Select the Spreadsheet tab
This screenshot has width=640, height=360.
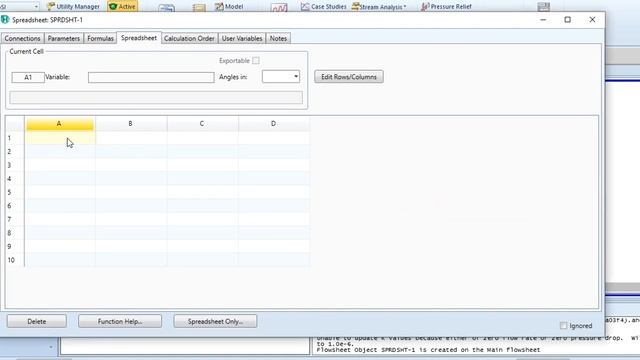139,38
